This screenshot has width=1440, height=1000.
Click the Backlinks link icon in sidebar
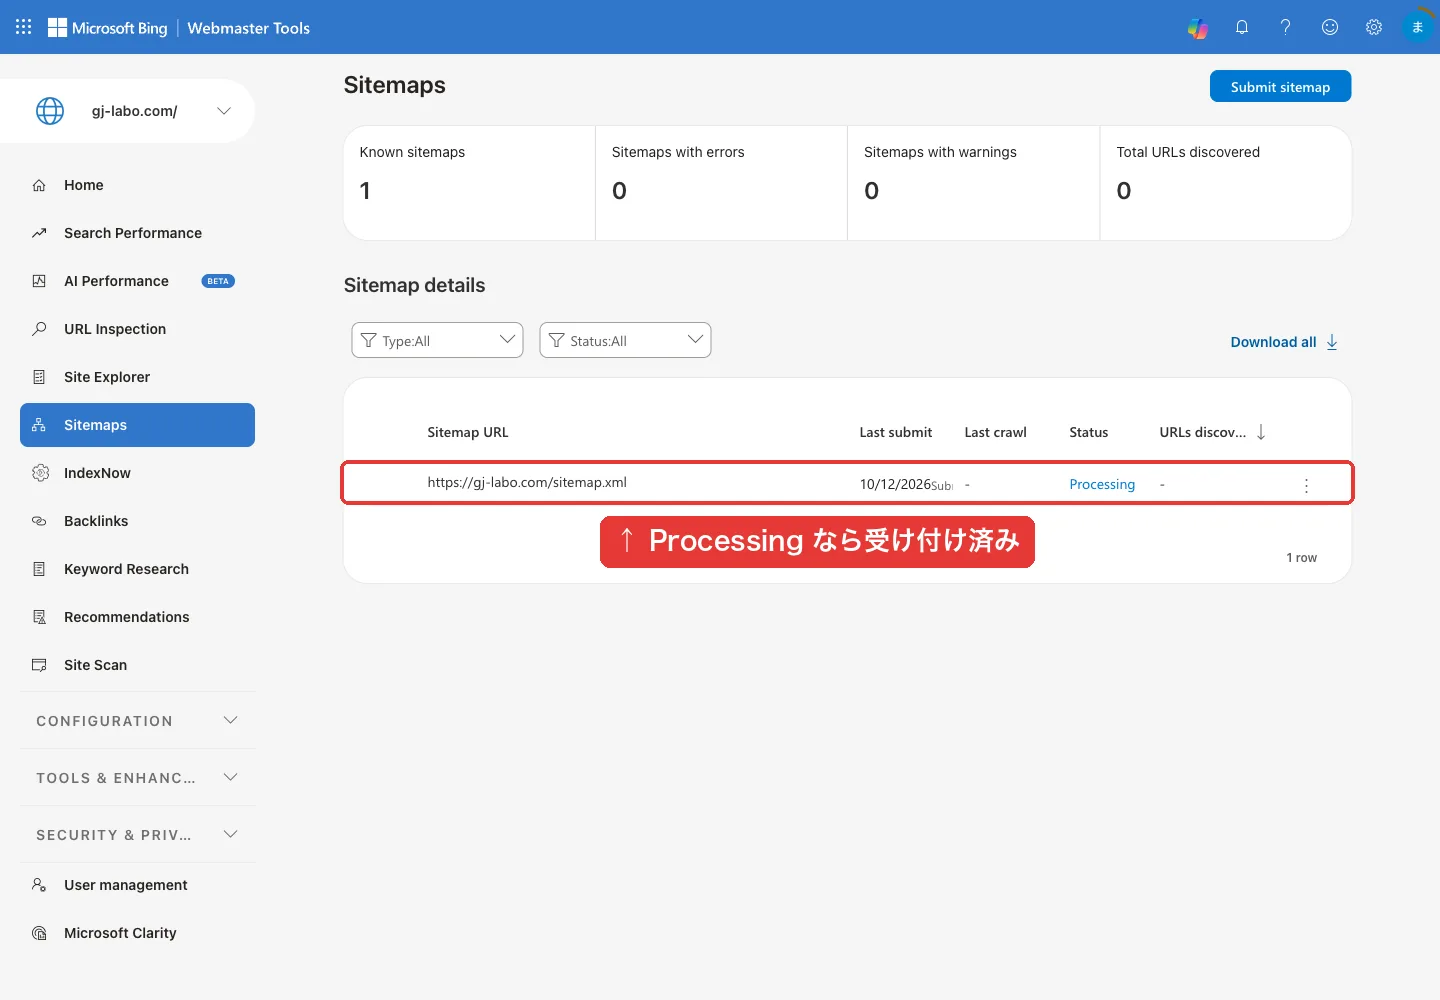coord(39,521)
